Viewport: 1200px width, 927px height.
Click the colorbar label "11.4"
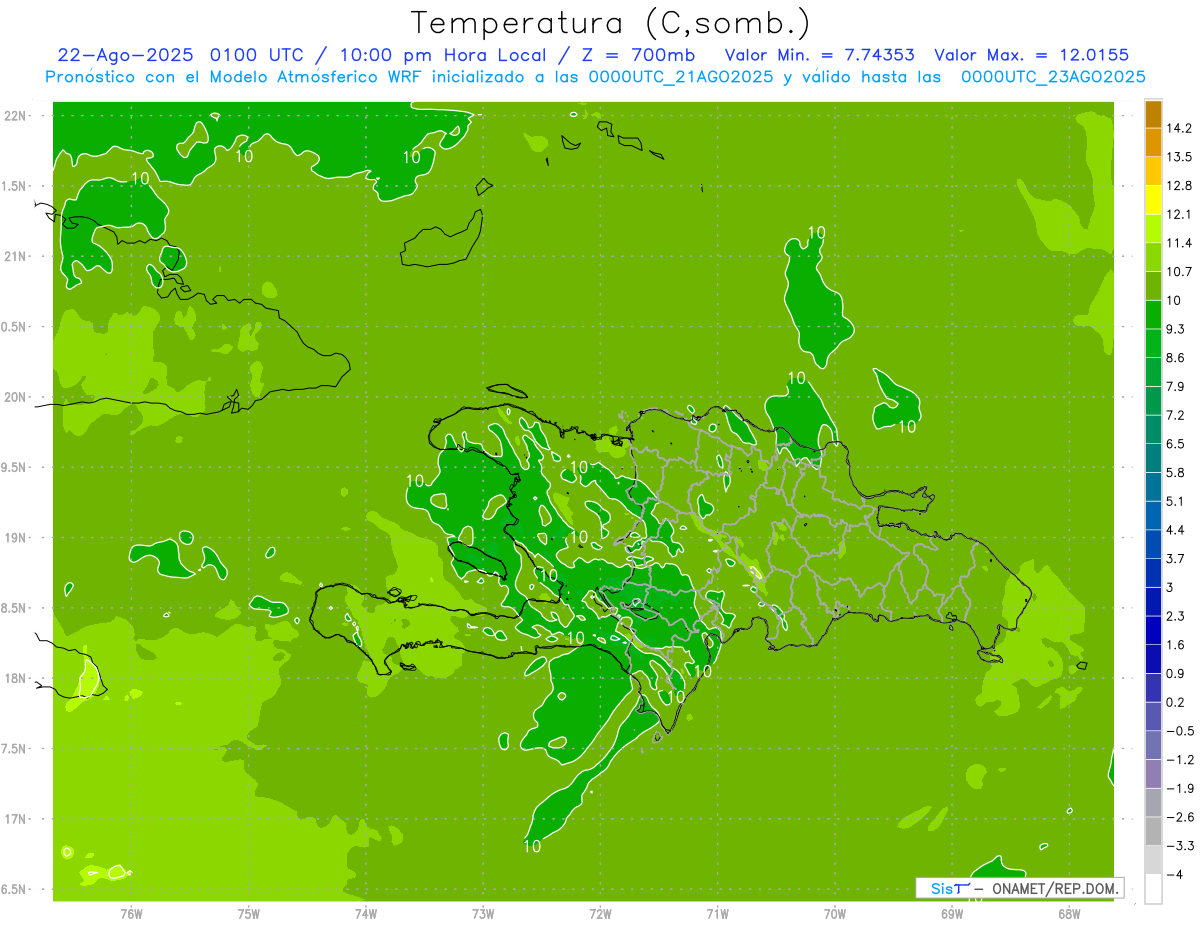point(1179,243)
